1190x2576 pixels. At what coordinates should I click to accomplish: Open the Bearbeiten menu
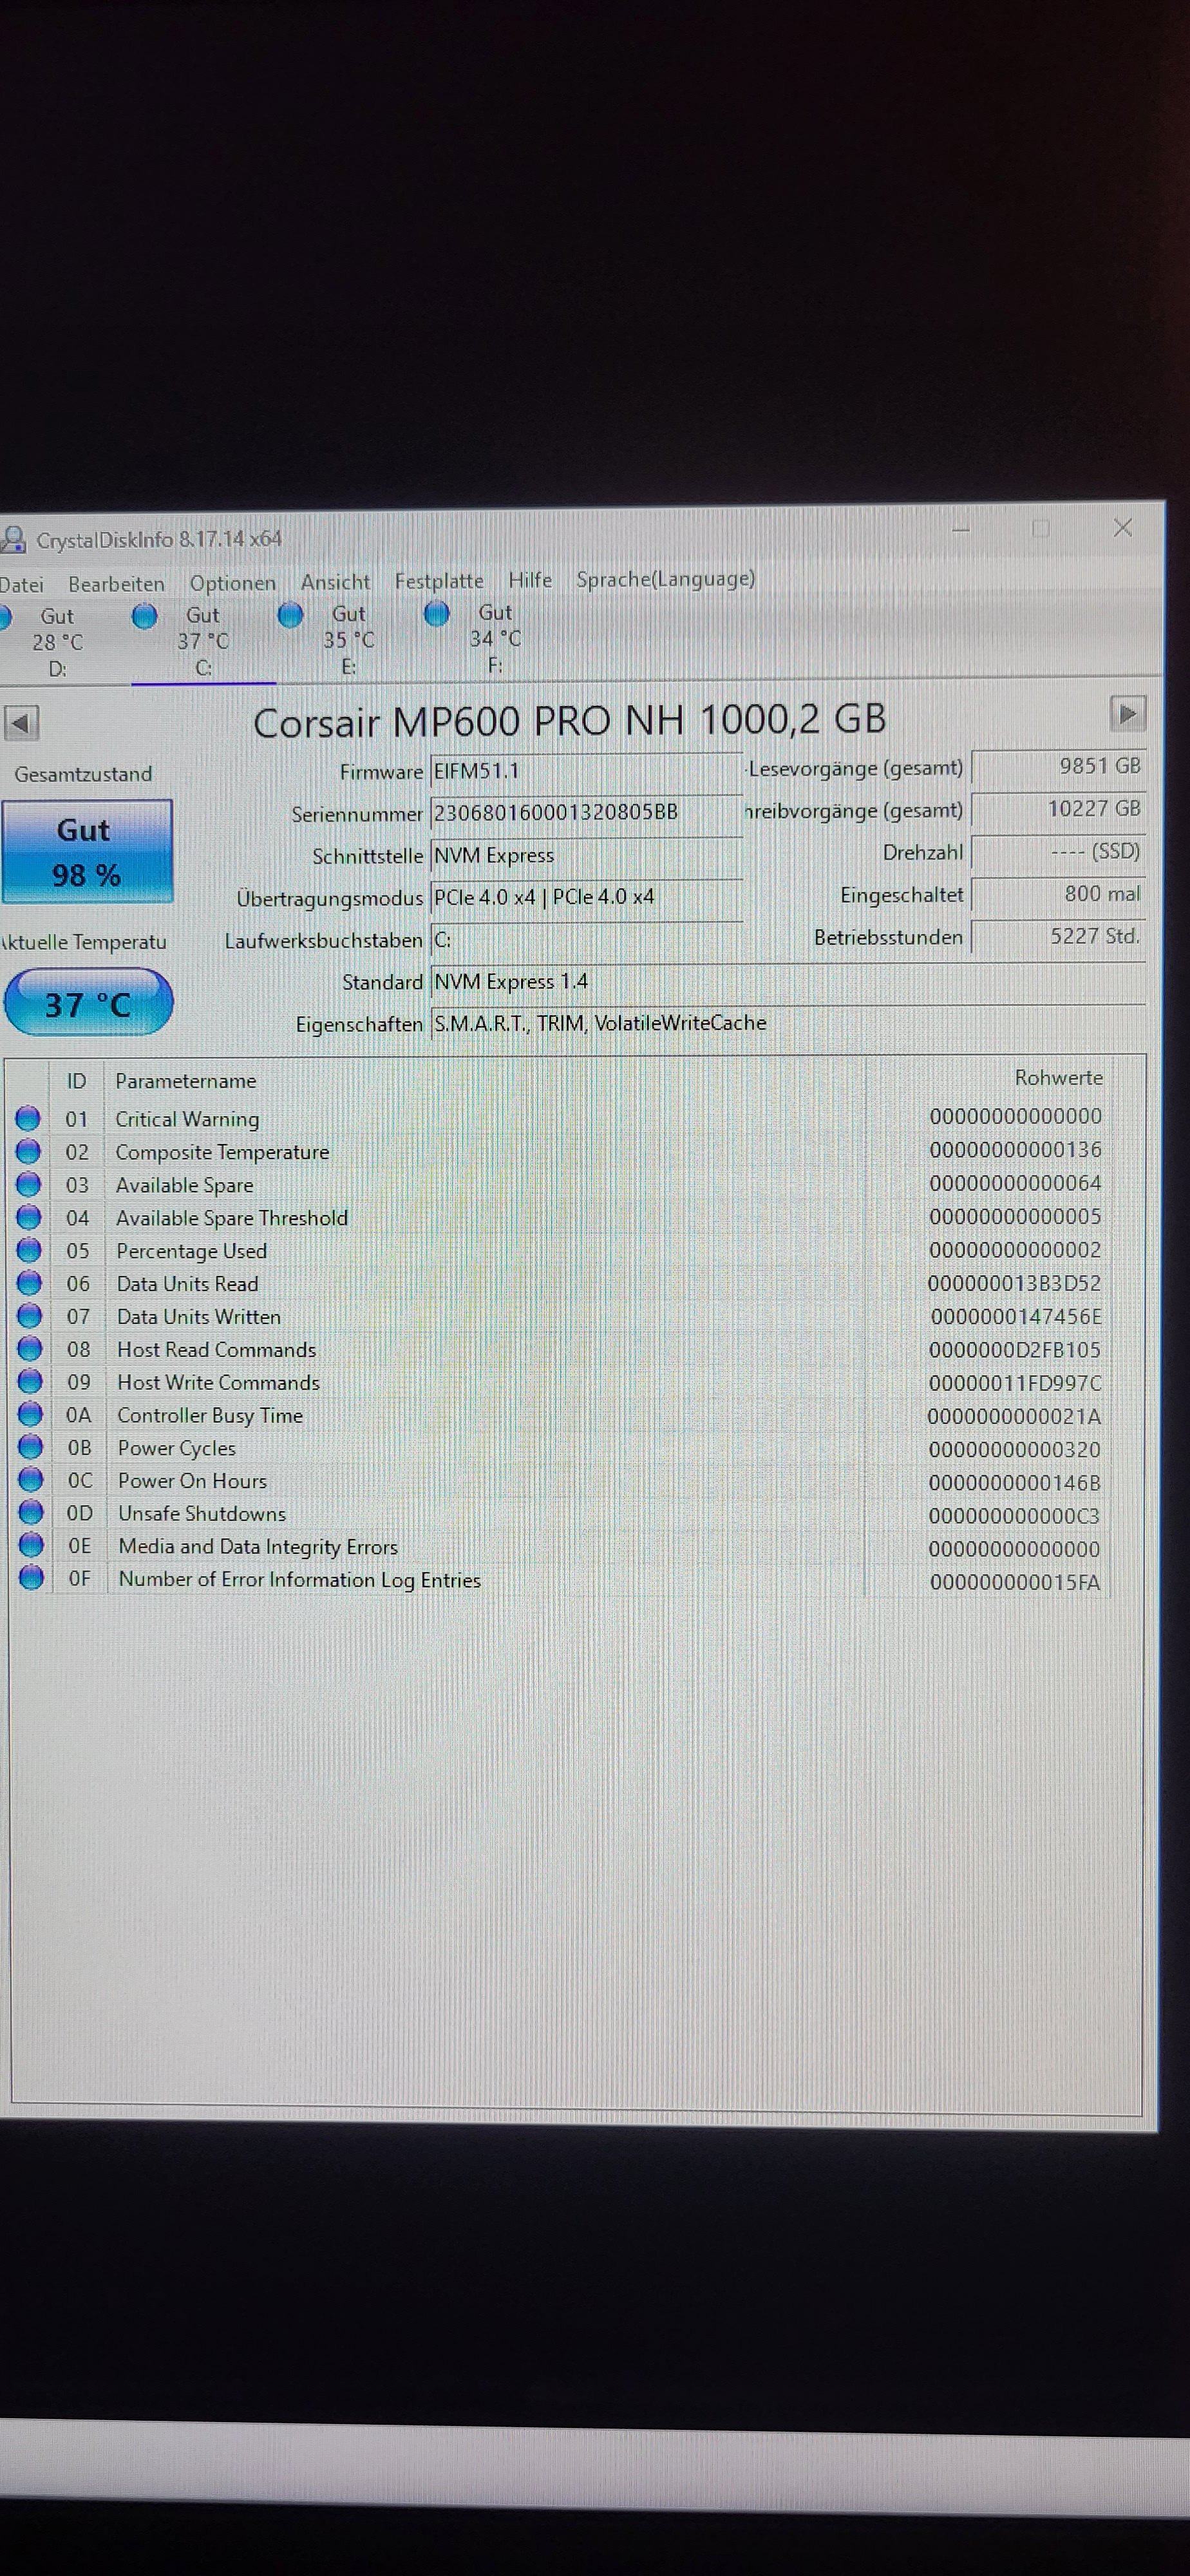point(116,584)
